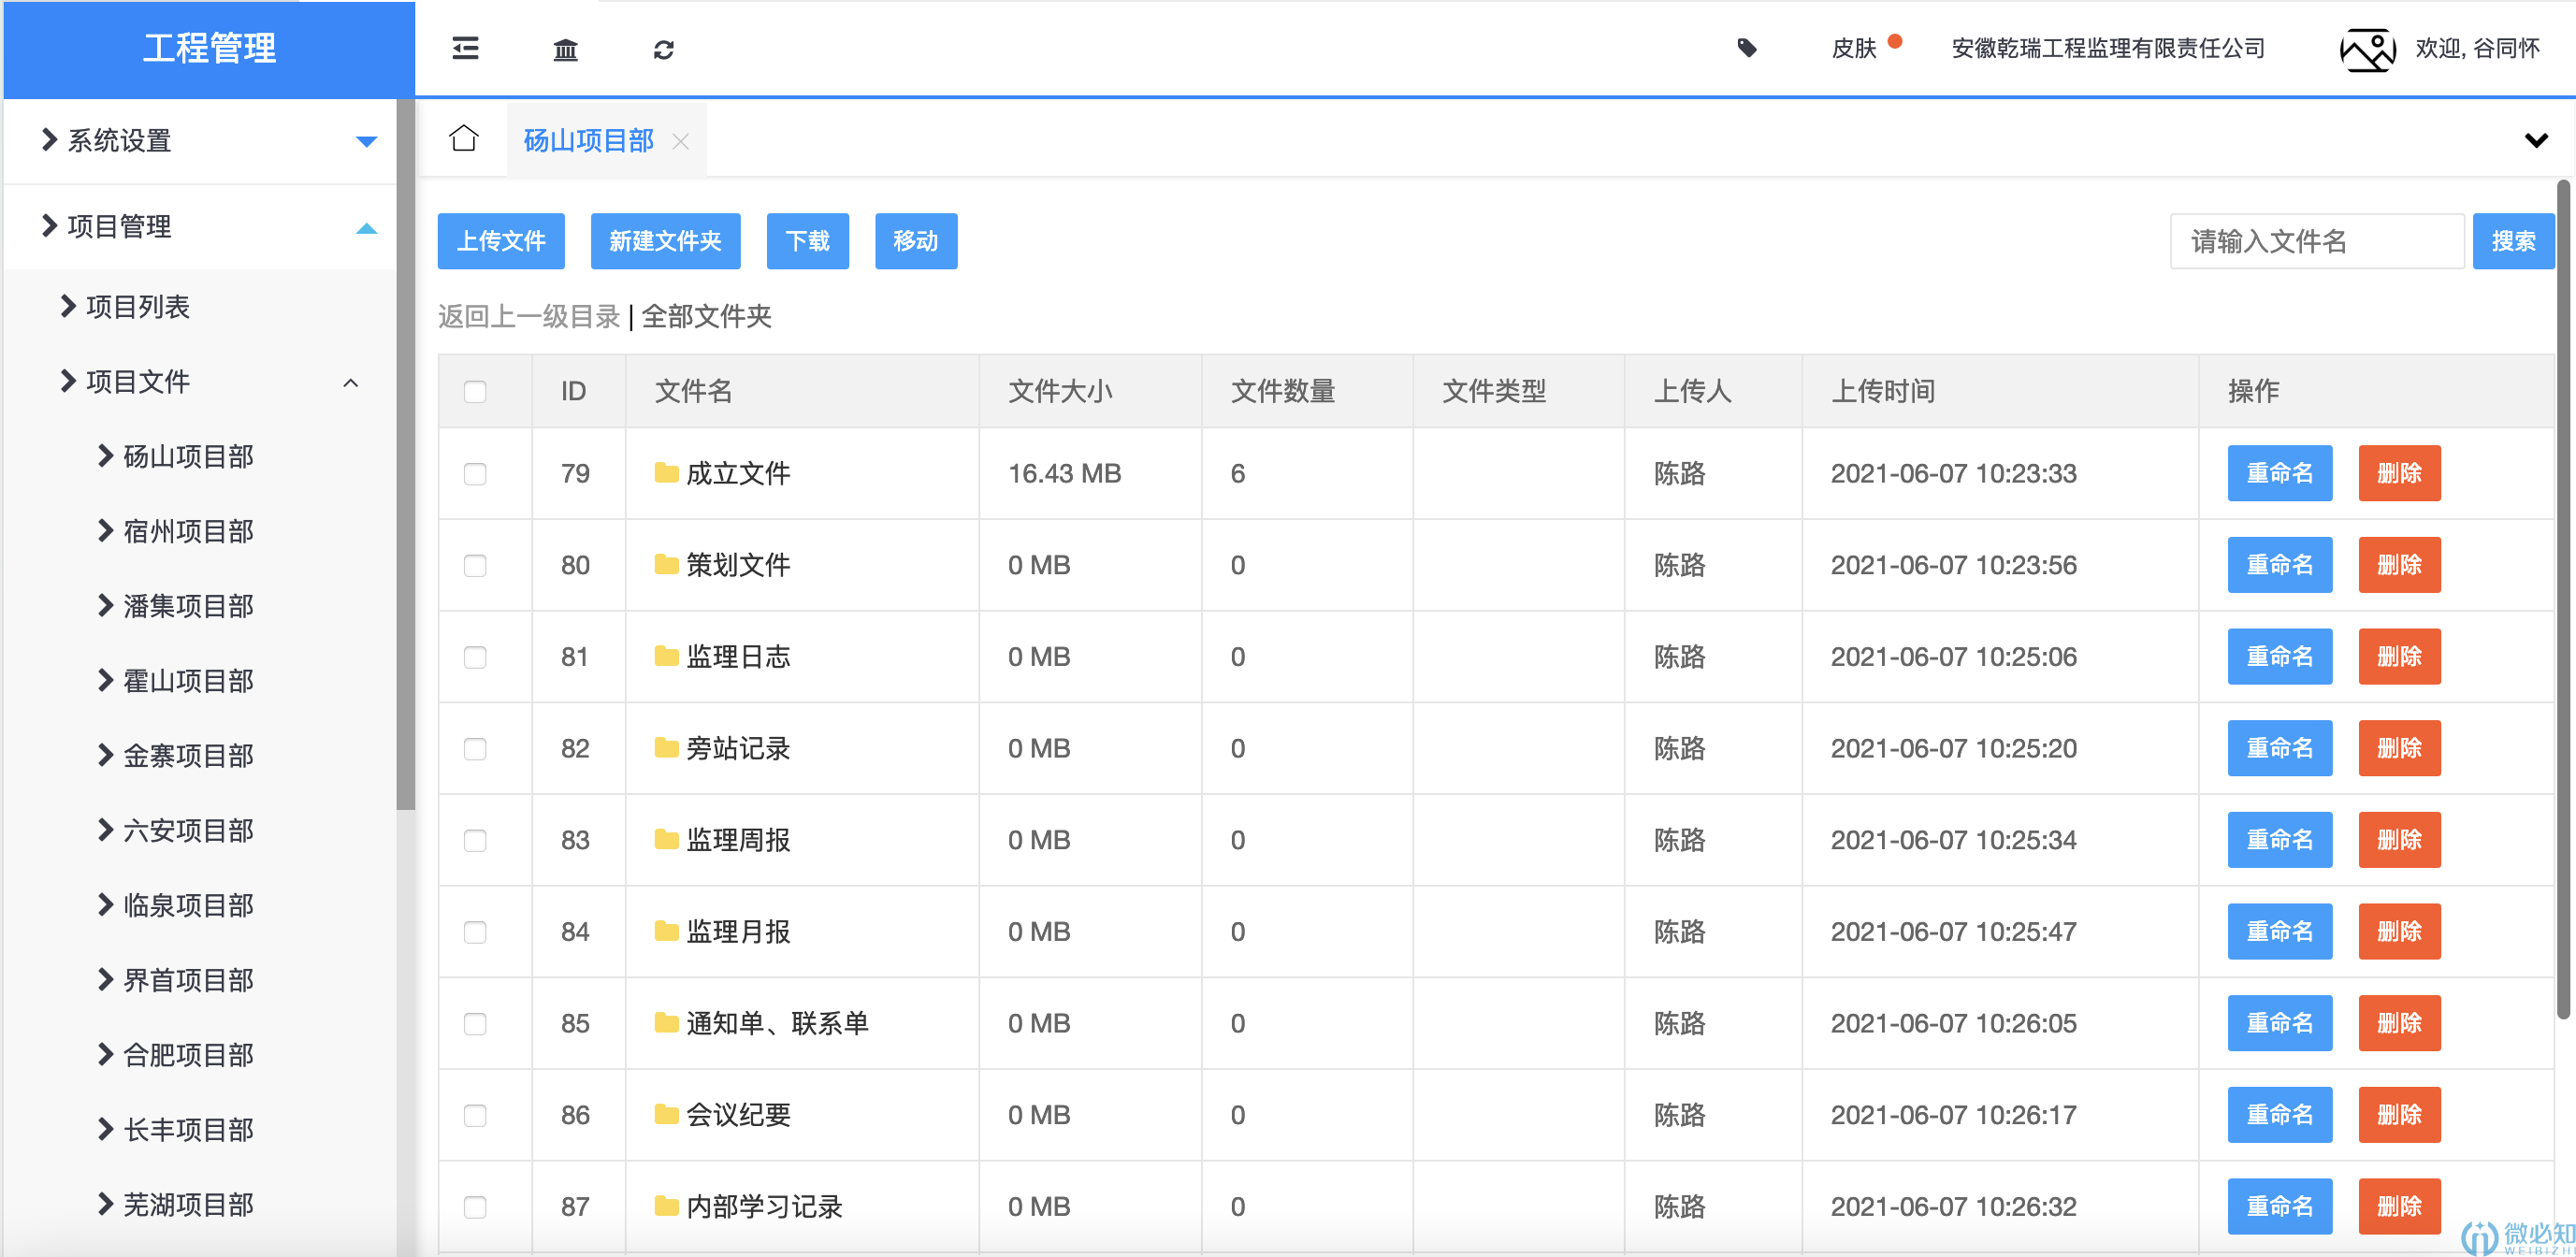This screenshot has height=1257, width=2576.
Task: Collapse the 项目文件 submenu caret
Action: click(350, 382)
